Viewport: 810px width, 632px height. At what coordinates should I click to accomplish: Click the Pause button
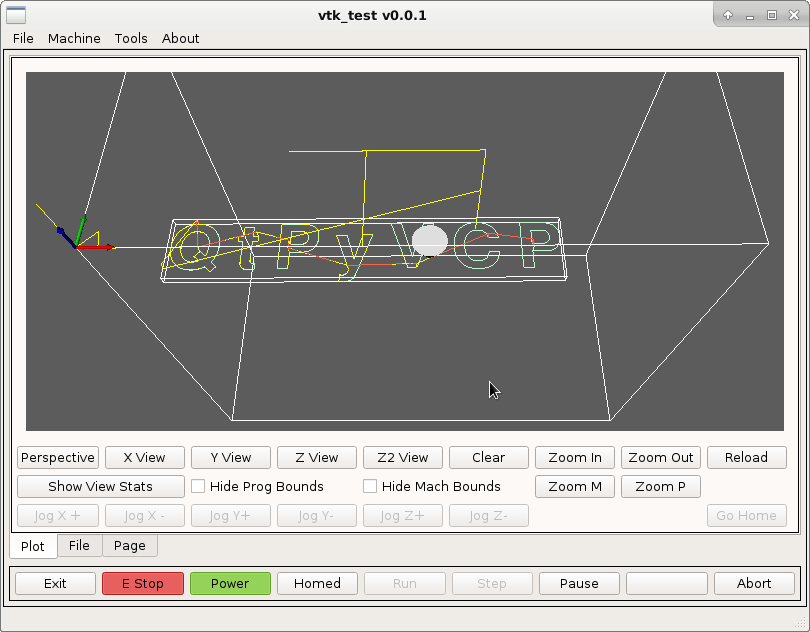[579, 583]
